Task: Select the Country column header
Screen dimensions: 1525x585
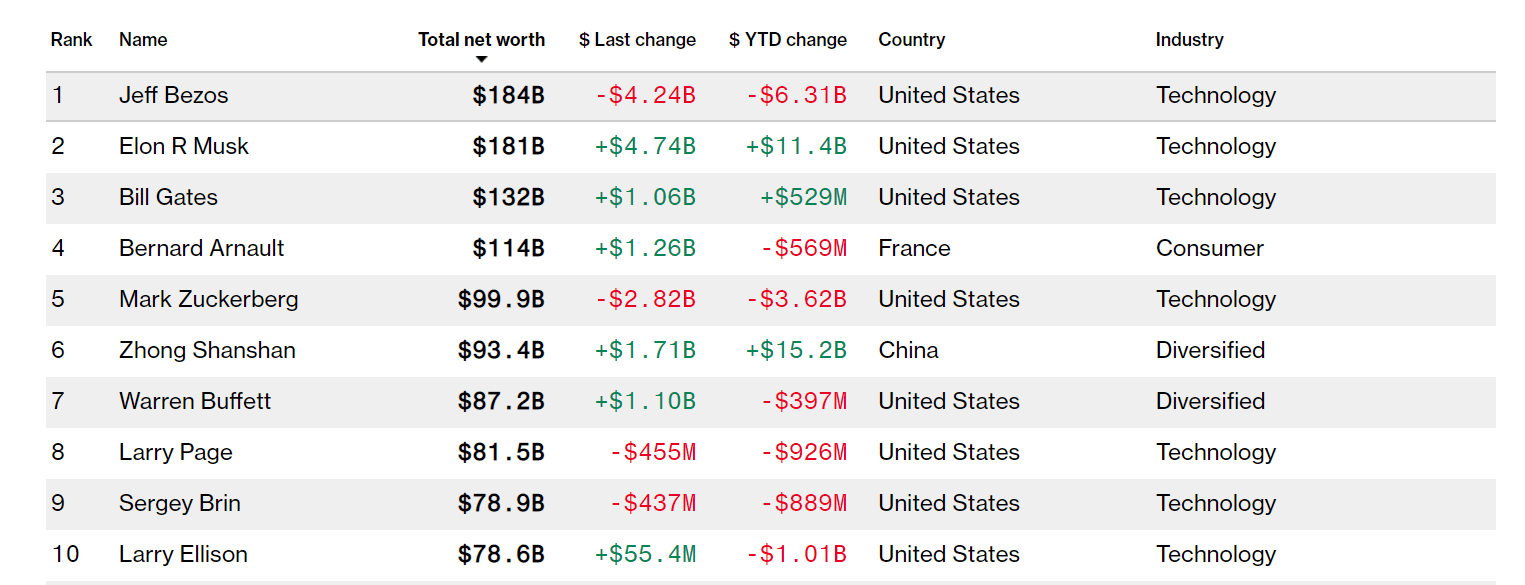Action: (x=911, y=40)
